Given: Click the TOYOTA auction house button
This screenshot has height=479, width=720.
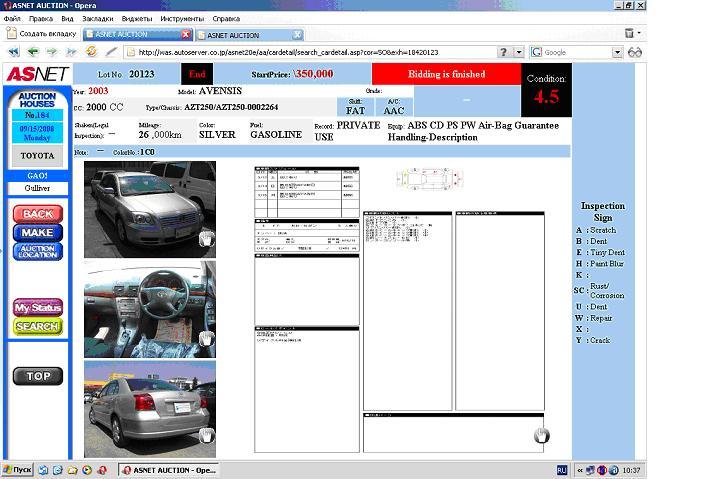Looking at the screenshot, I should 37,156.
